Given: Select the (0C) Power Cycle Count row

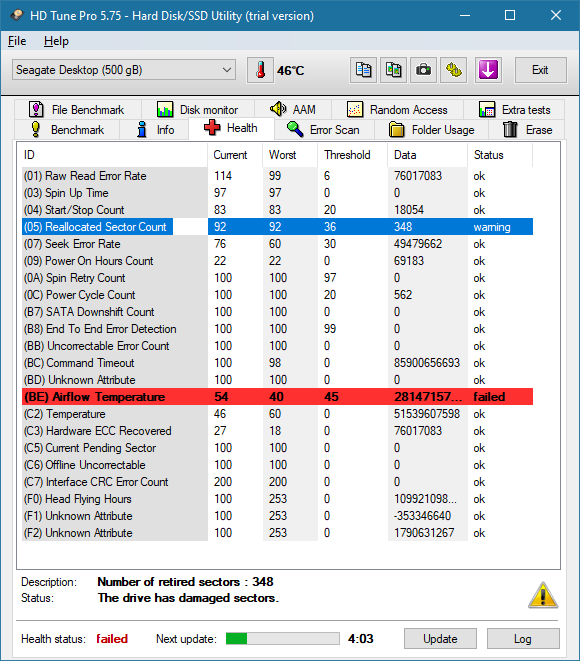Looking at the screenshot, I should [x=277, y=295].
